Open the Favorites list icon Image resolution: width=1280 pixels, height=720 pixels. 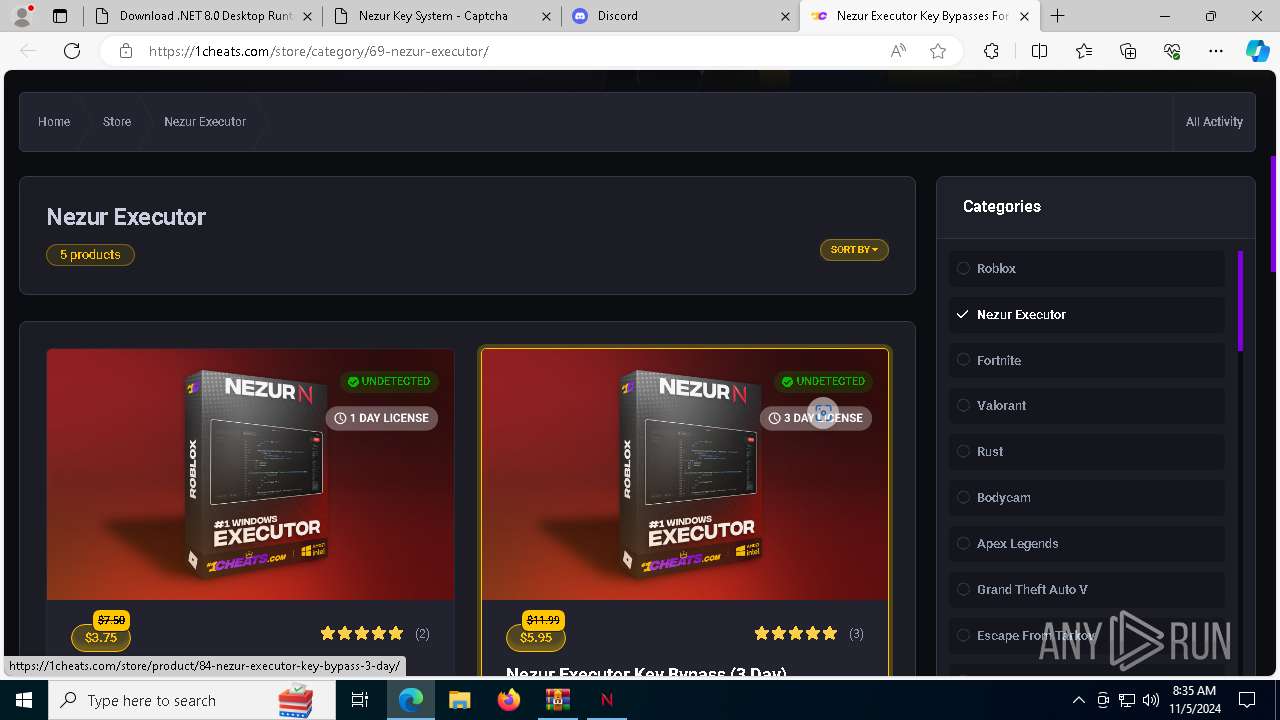tap(1084, 51)
